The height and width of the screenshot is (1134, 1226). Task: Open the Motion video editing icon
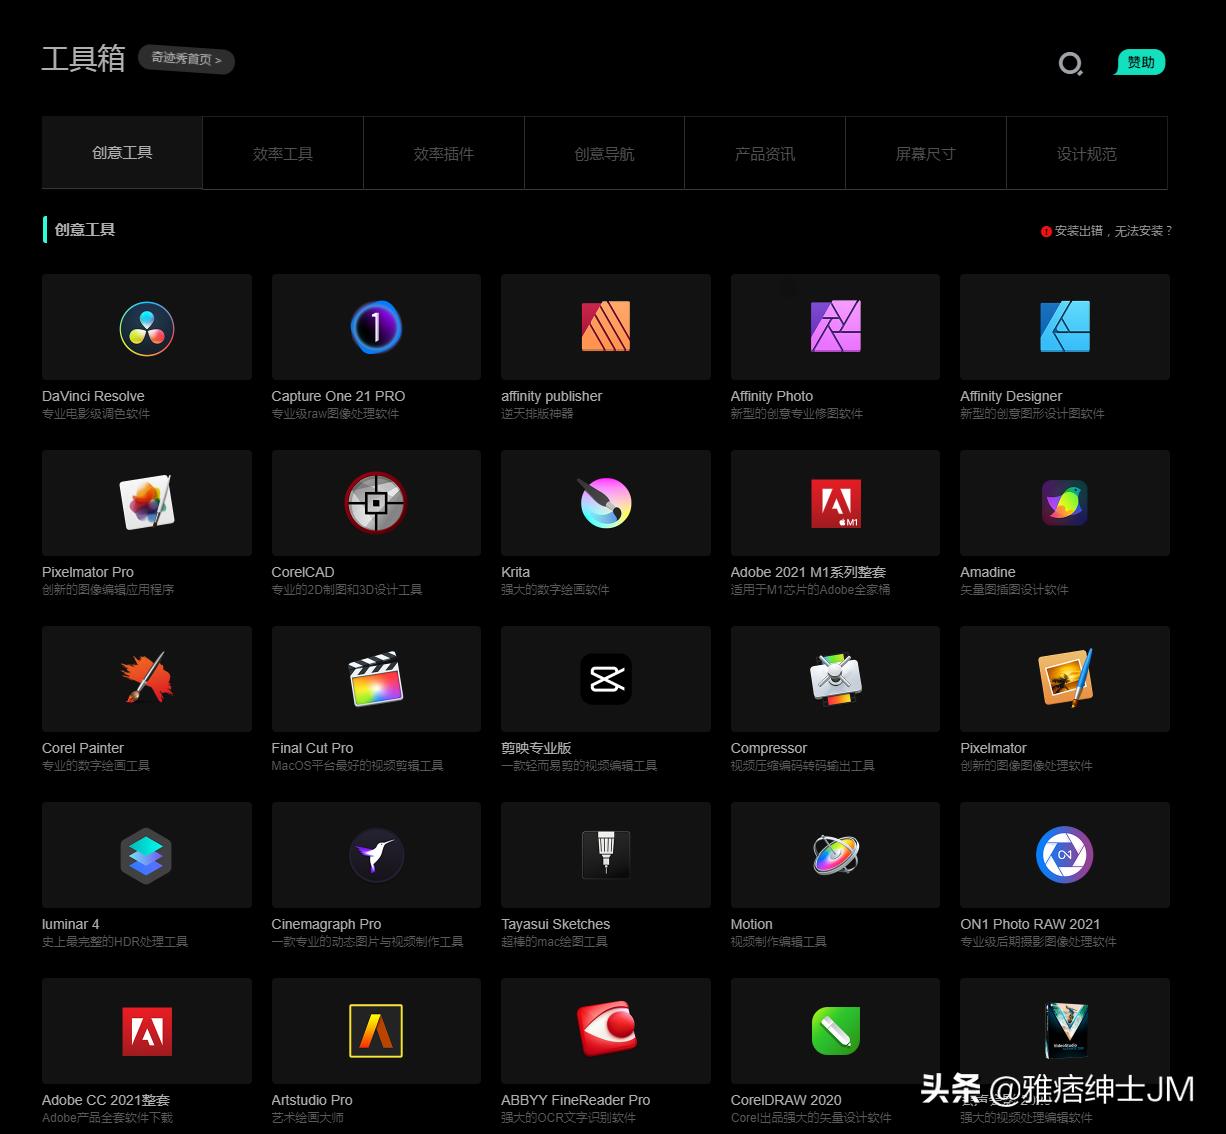click(x=834, y=855)
